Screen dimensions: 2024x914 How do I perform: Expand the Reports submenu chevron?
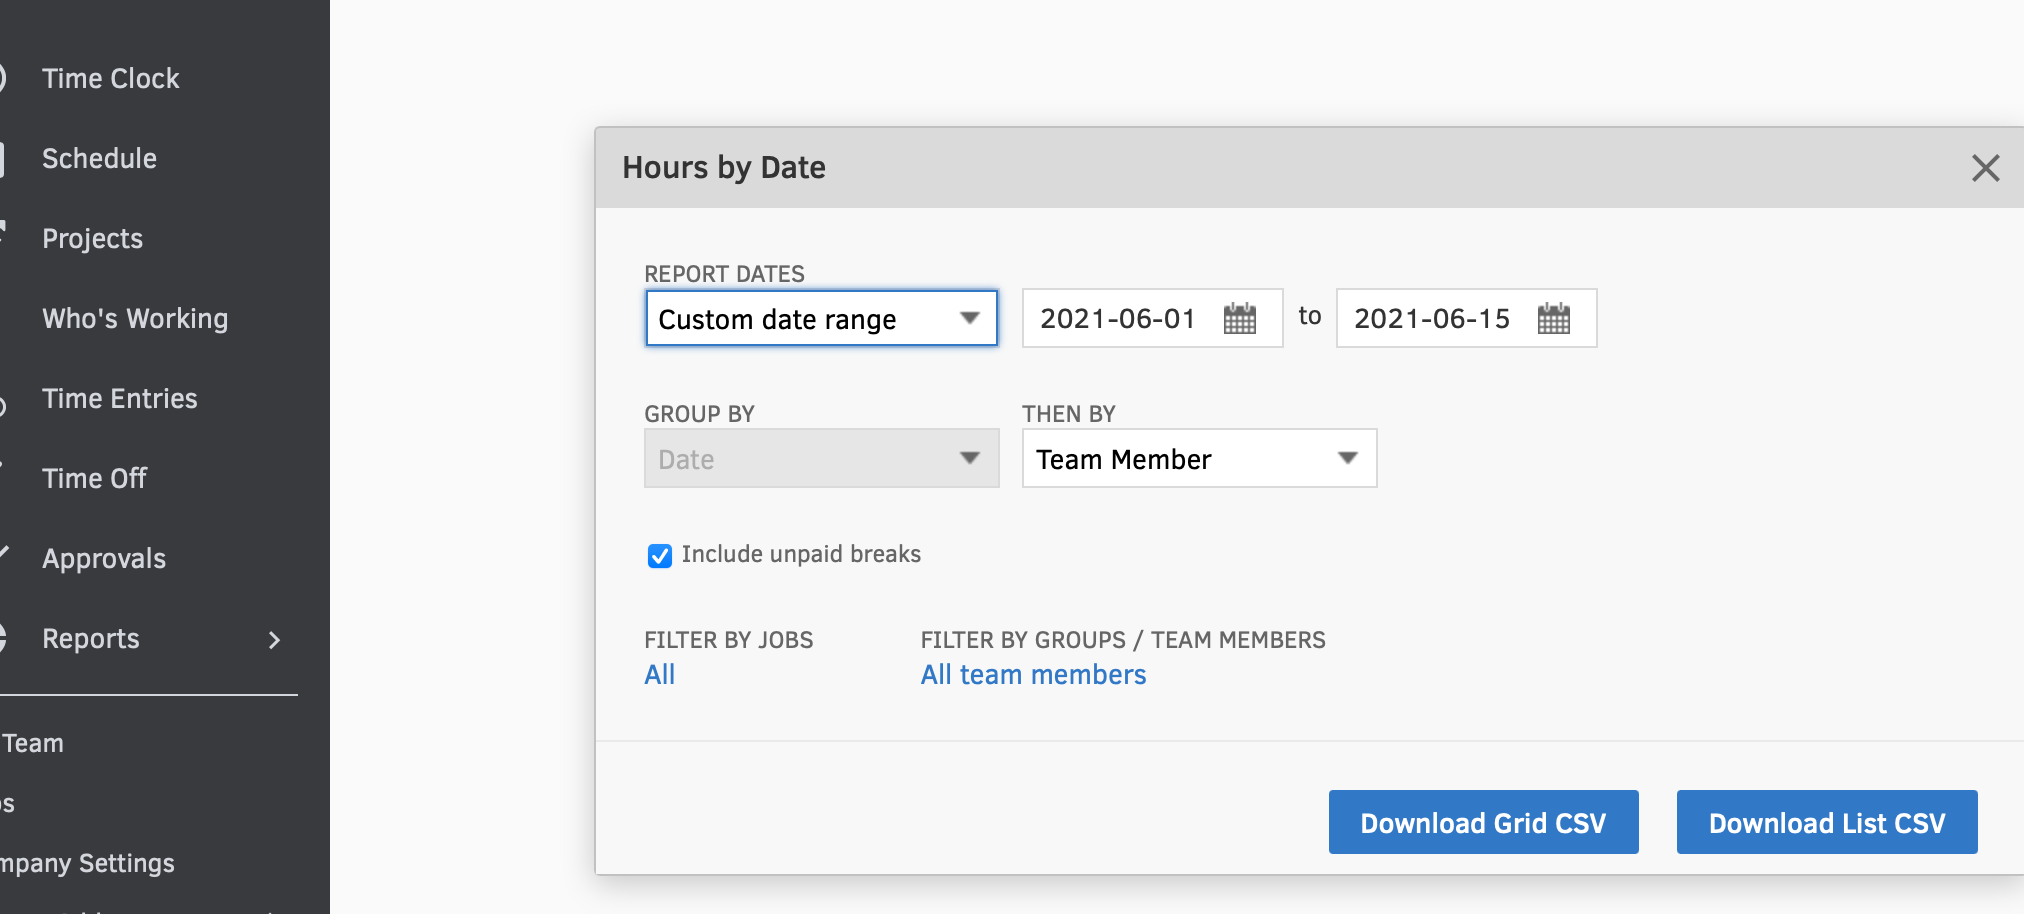point(275,640)
